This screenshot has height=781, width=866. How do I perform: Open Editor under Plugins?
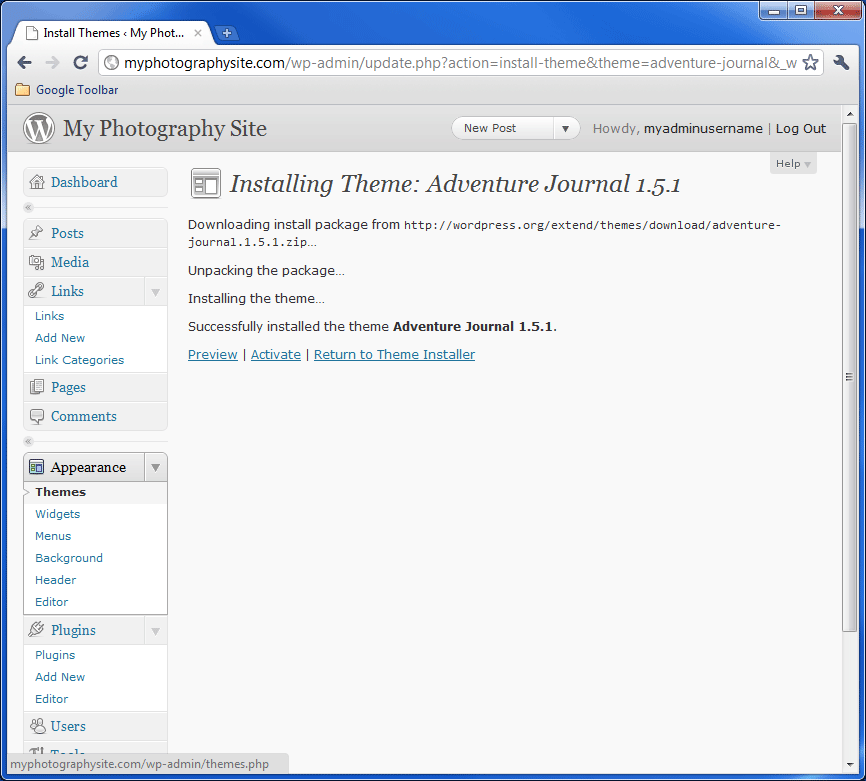(x=52, y=699)
